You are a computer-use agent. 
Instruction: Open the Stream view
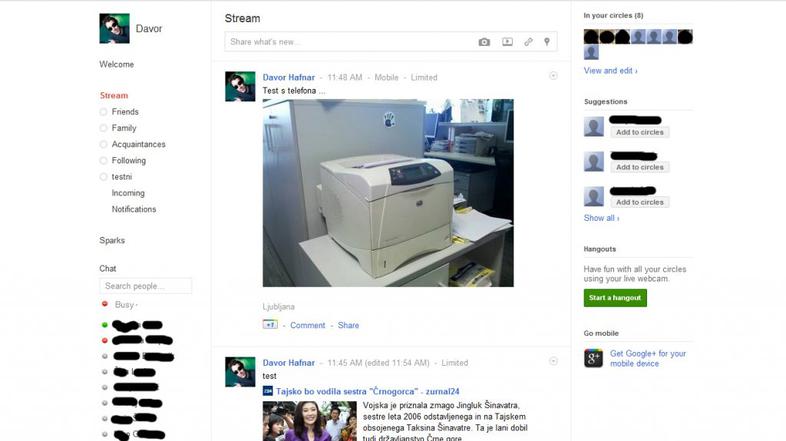(x=114, y=95)
